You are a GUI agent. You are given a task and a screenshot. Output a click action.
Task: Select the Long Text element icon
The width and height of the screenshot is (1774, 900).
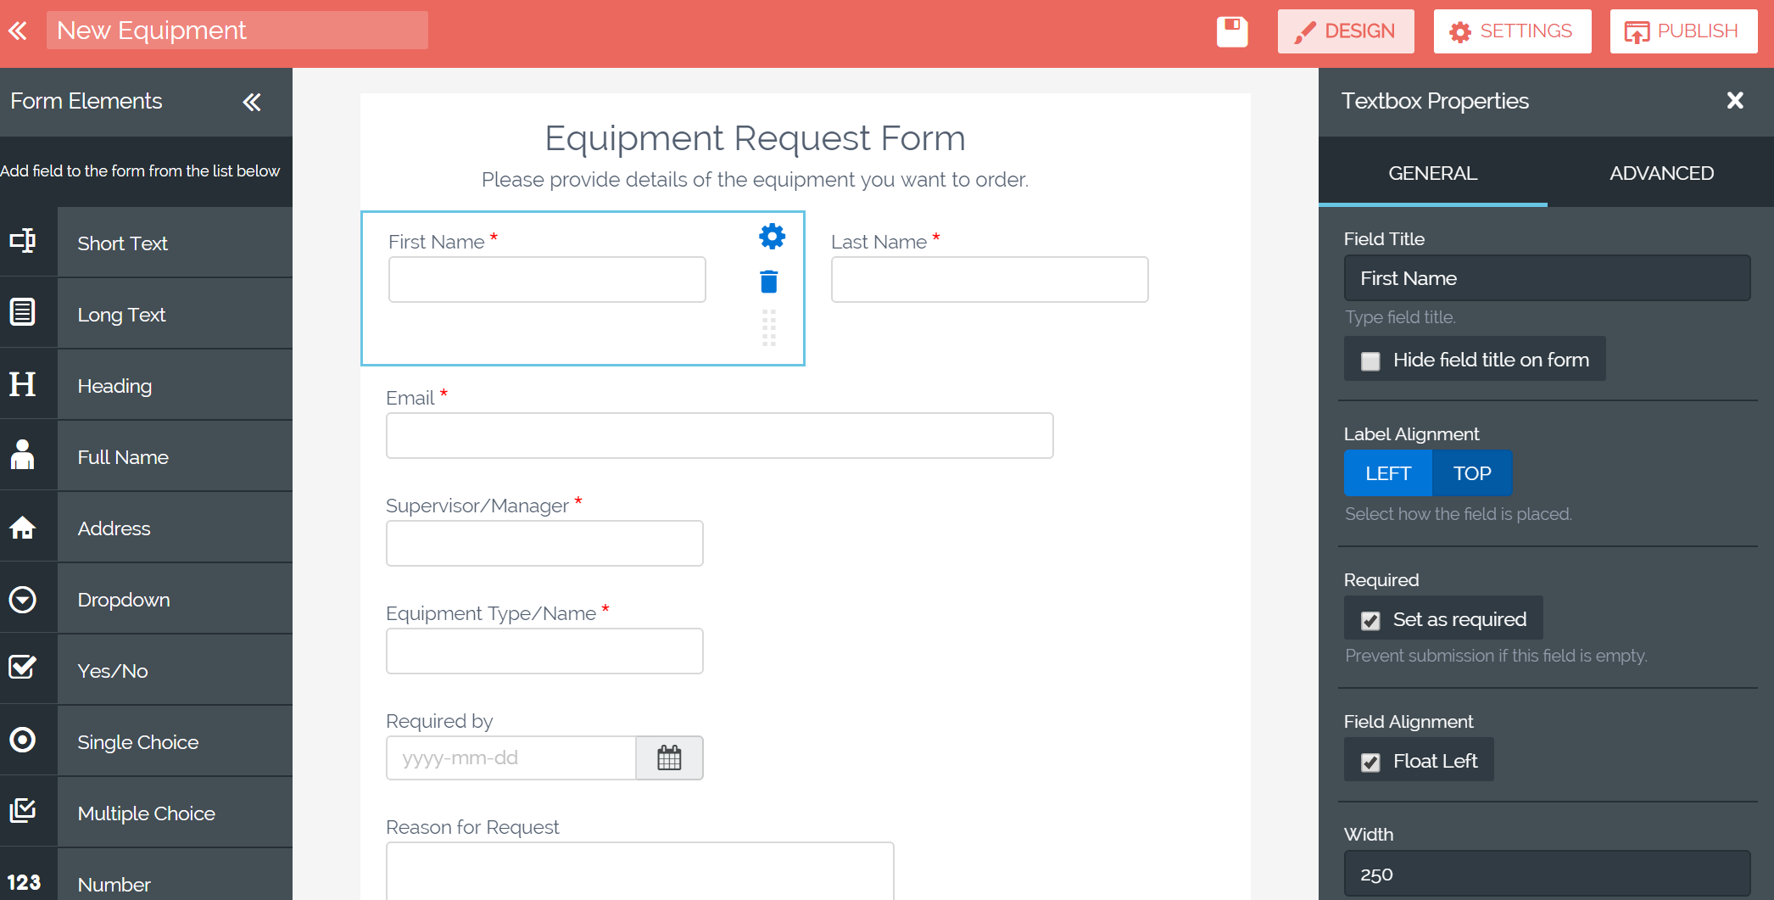[23, 313]
